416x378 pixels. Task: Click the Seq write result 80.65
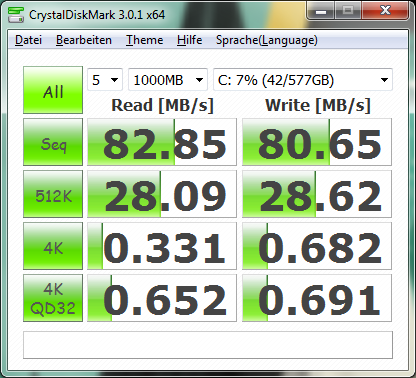tap(317, 142)
